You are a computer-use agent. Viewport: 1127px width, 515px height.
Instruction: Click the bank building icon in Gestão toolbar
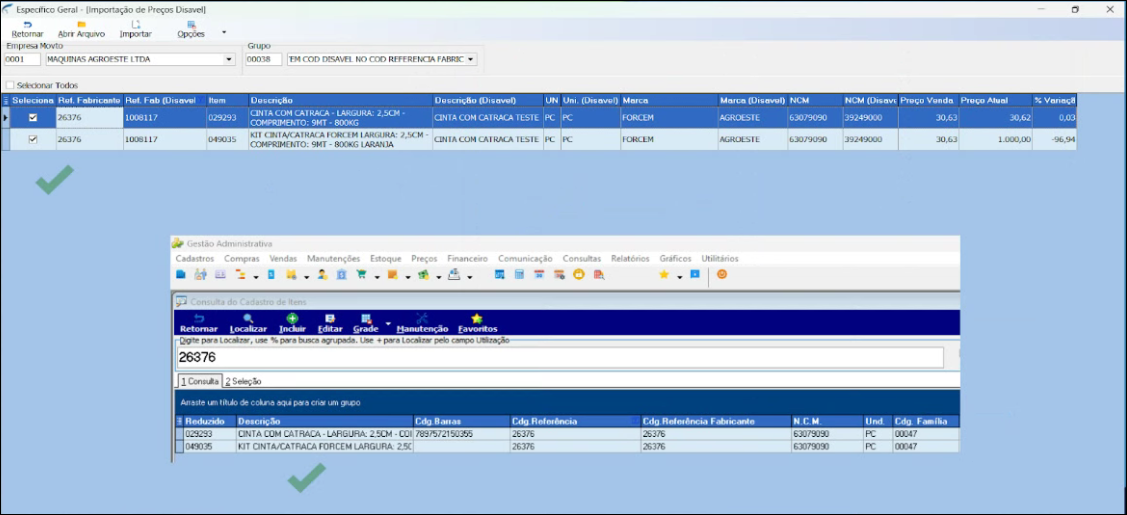(x=341, y=274)
